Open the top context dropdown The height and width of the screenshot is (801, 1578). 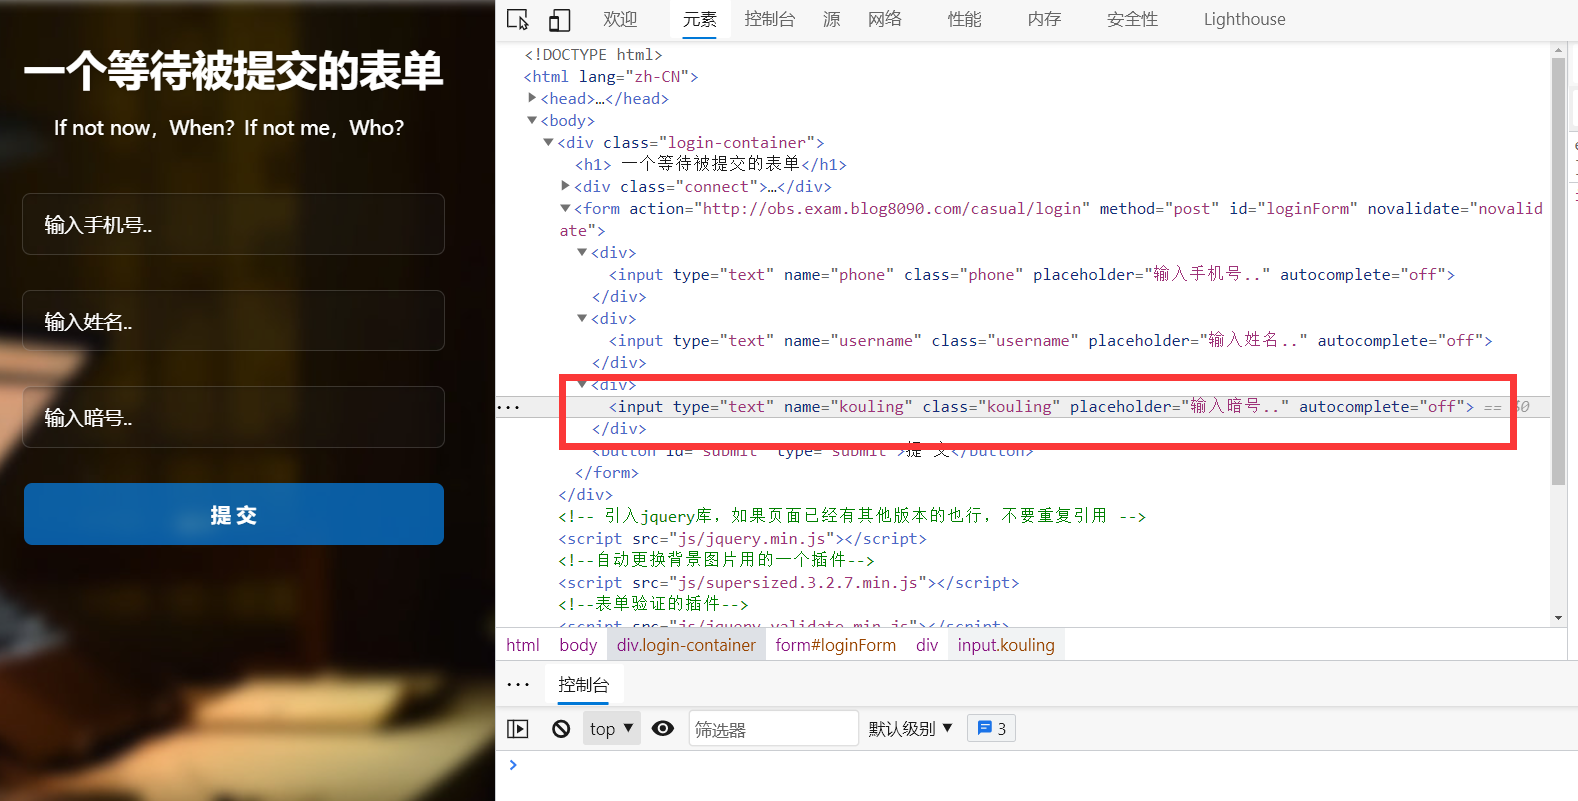(612, 729)
